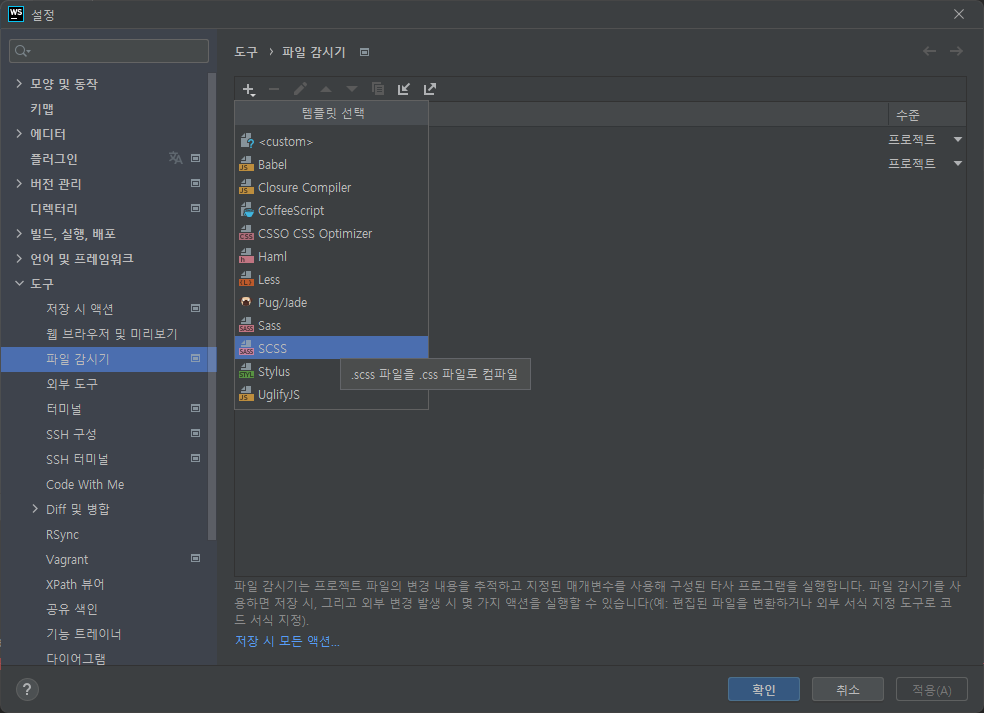The width and height of the screenshot is (984, 713).
Task: Click the project icon on the Vagrant row
Action: [x=196, y=558]
